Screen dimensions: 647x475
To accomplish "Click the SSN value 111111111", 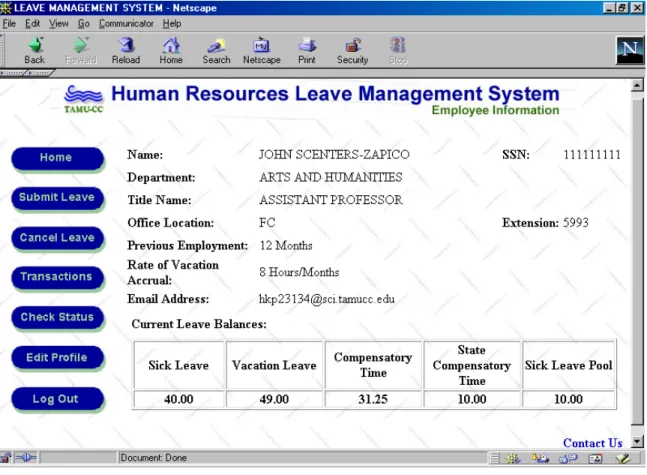I will 592,155.
